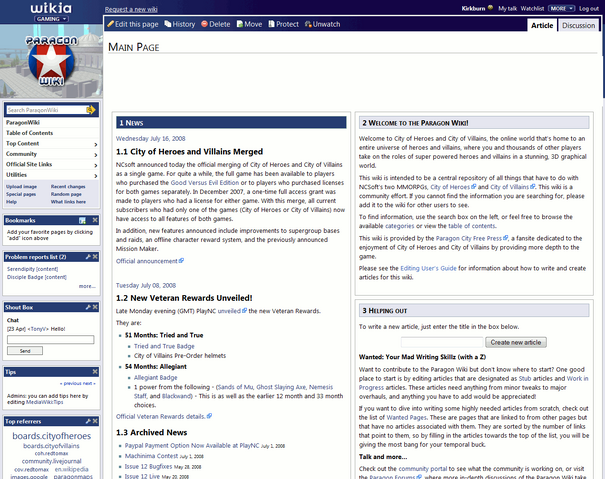Open boards.cityofheroes referrer link

pyautogui.click(x=52, y=436)
